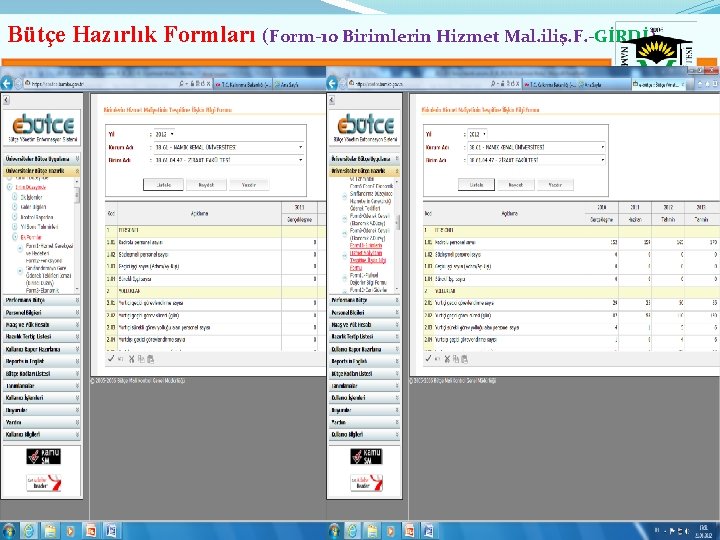Open the Birim Adı dropdown in the right form

(x=536, y=160)
